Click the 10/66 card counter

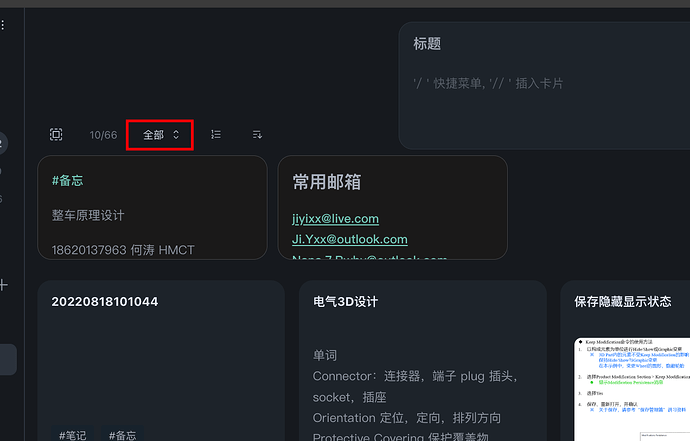coord(103,135)
